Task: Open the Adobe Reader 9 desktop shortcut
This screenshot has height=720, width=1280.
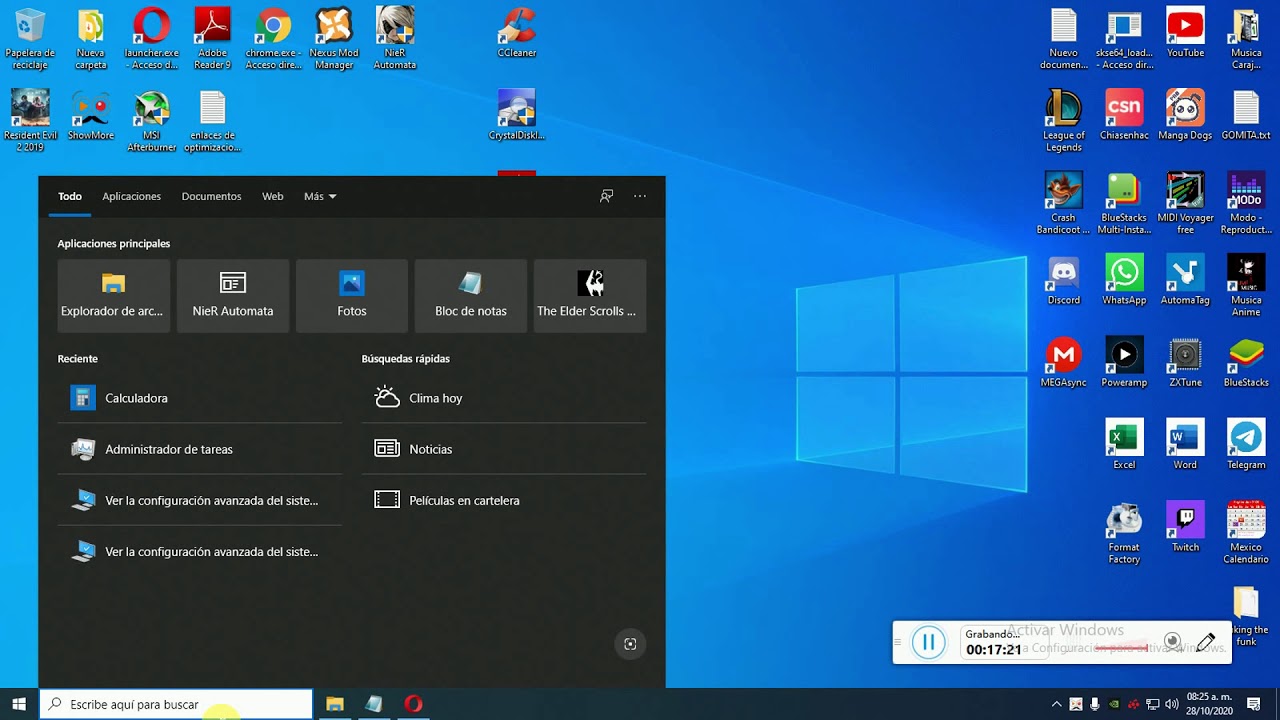Action: point(212,39)
